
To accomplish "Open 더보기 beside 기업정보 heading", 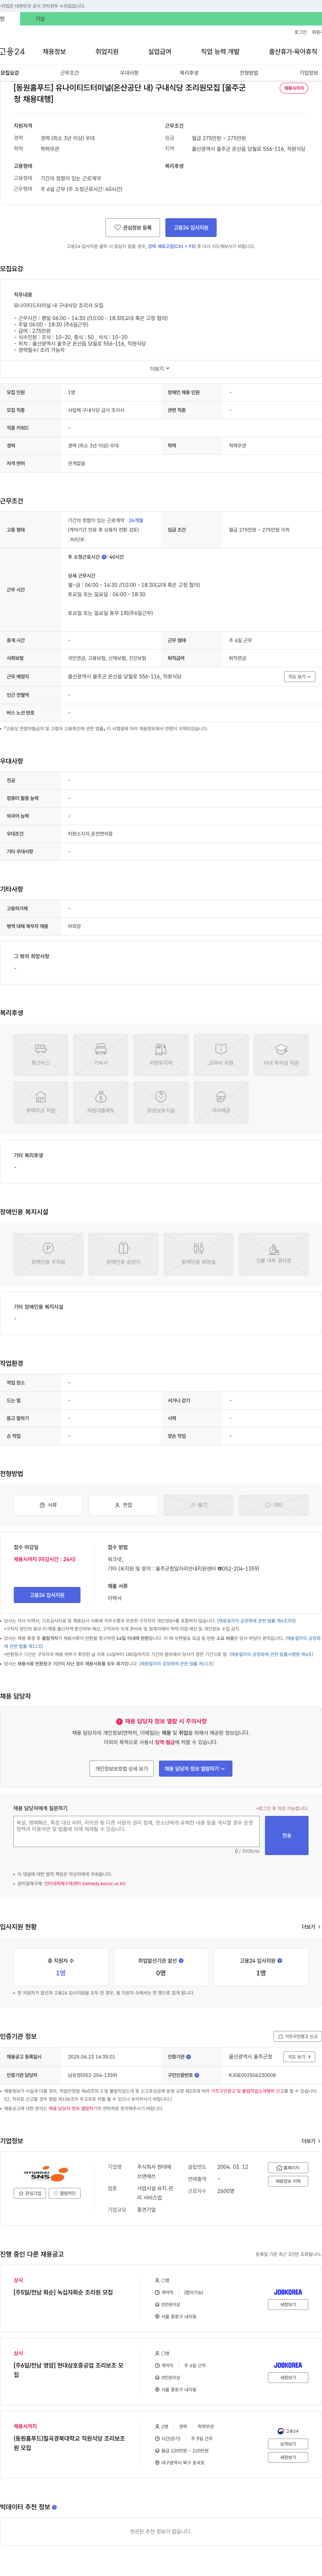I will coord(311,2141).
